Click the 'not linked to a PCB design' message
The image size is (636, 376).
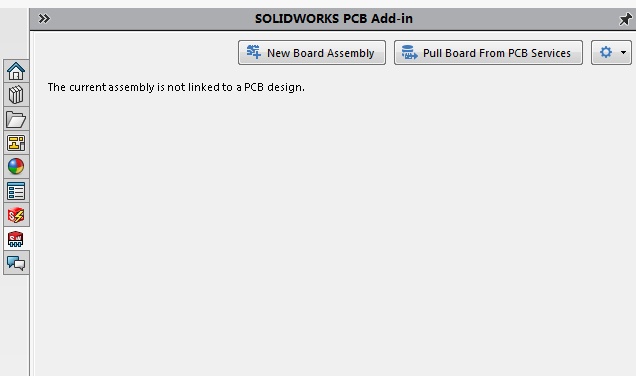click(x=176, y=87)
